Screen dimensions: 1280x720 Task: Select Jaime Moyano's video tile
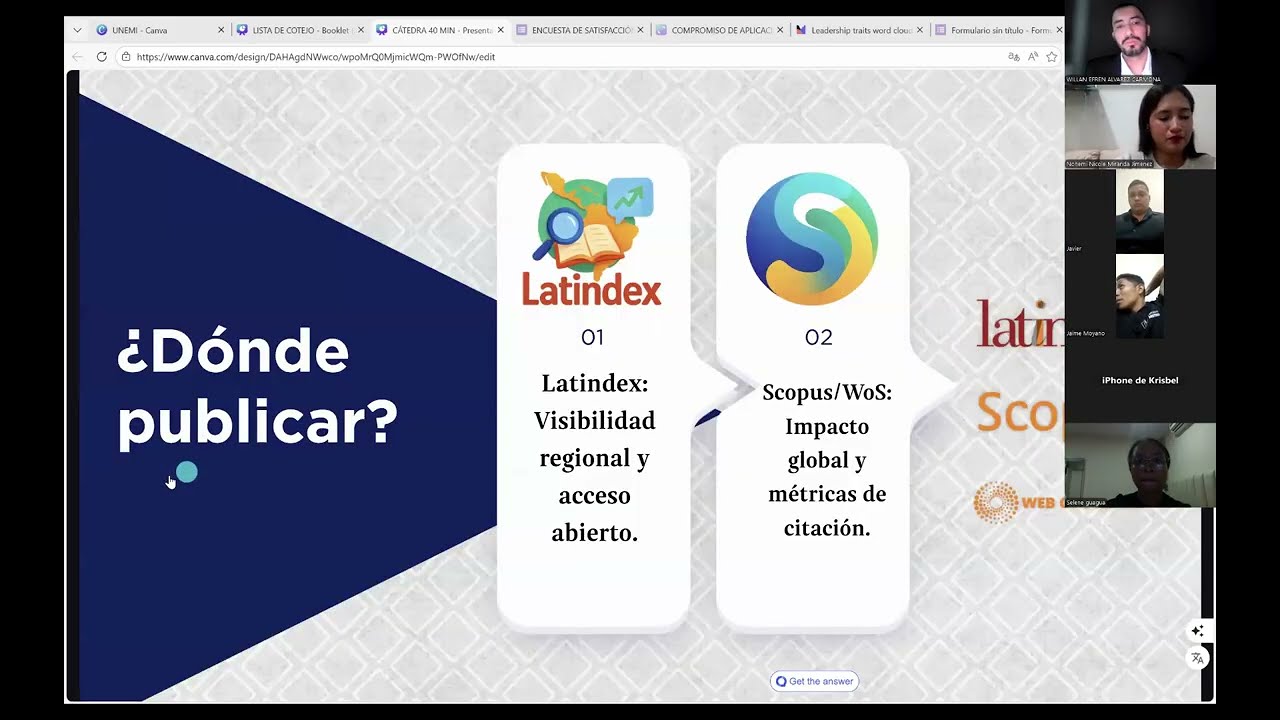1140,296
